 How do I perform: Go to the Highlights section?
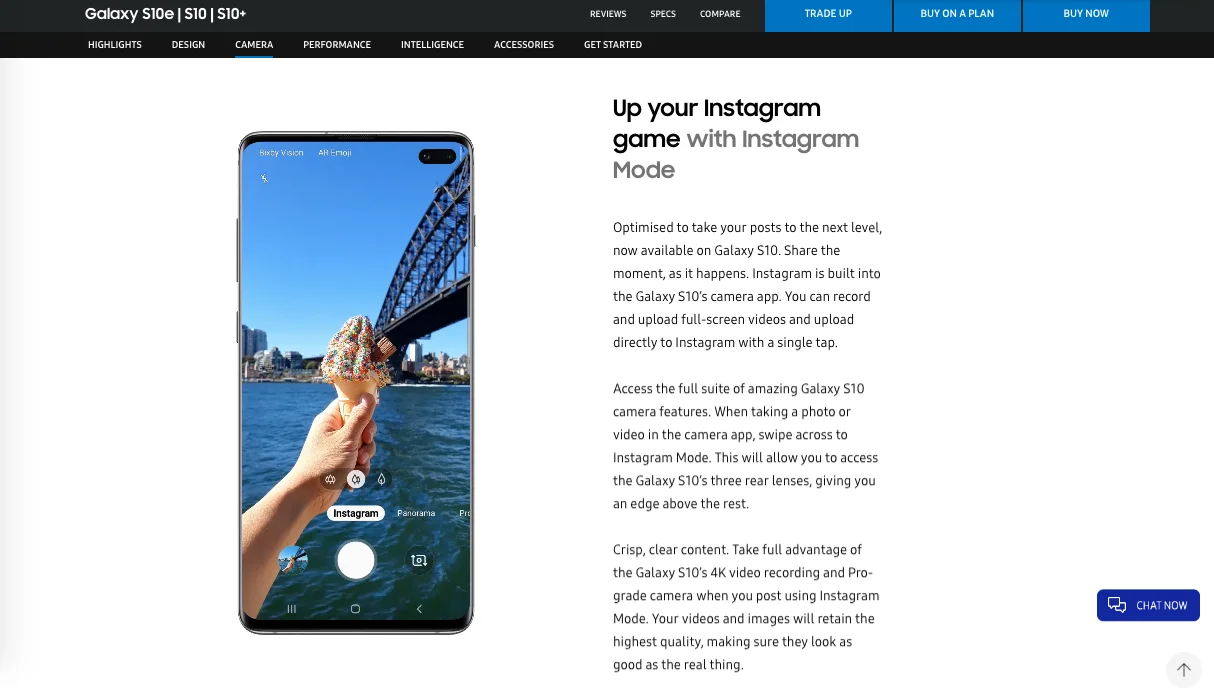[115, 45]
